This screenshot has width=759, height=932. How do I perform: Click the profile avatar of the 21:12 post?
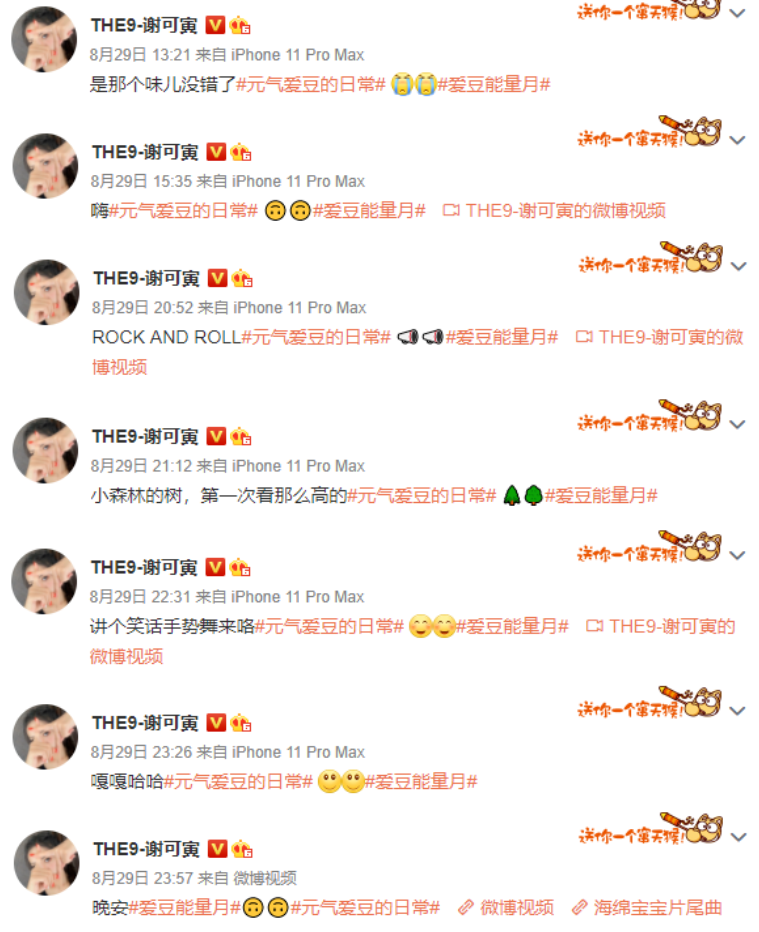coord(45,450)
